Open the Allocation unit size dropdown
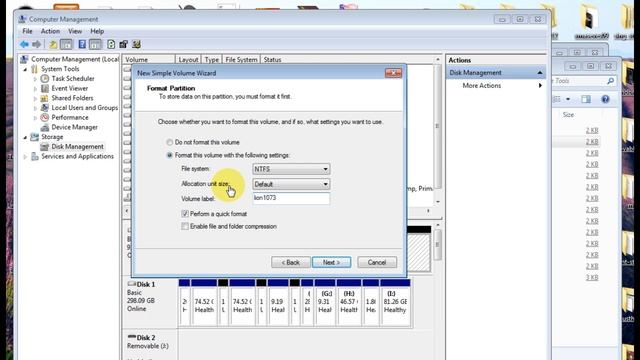 (x=291, y=184)
